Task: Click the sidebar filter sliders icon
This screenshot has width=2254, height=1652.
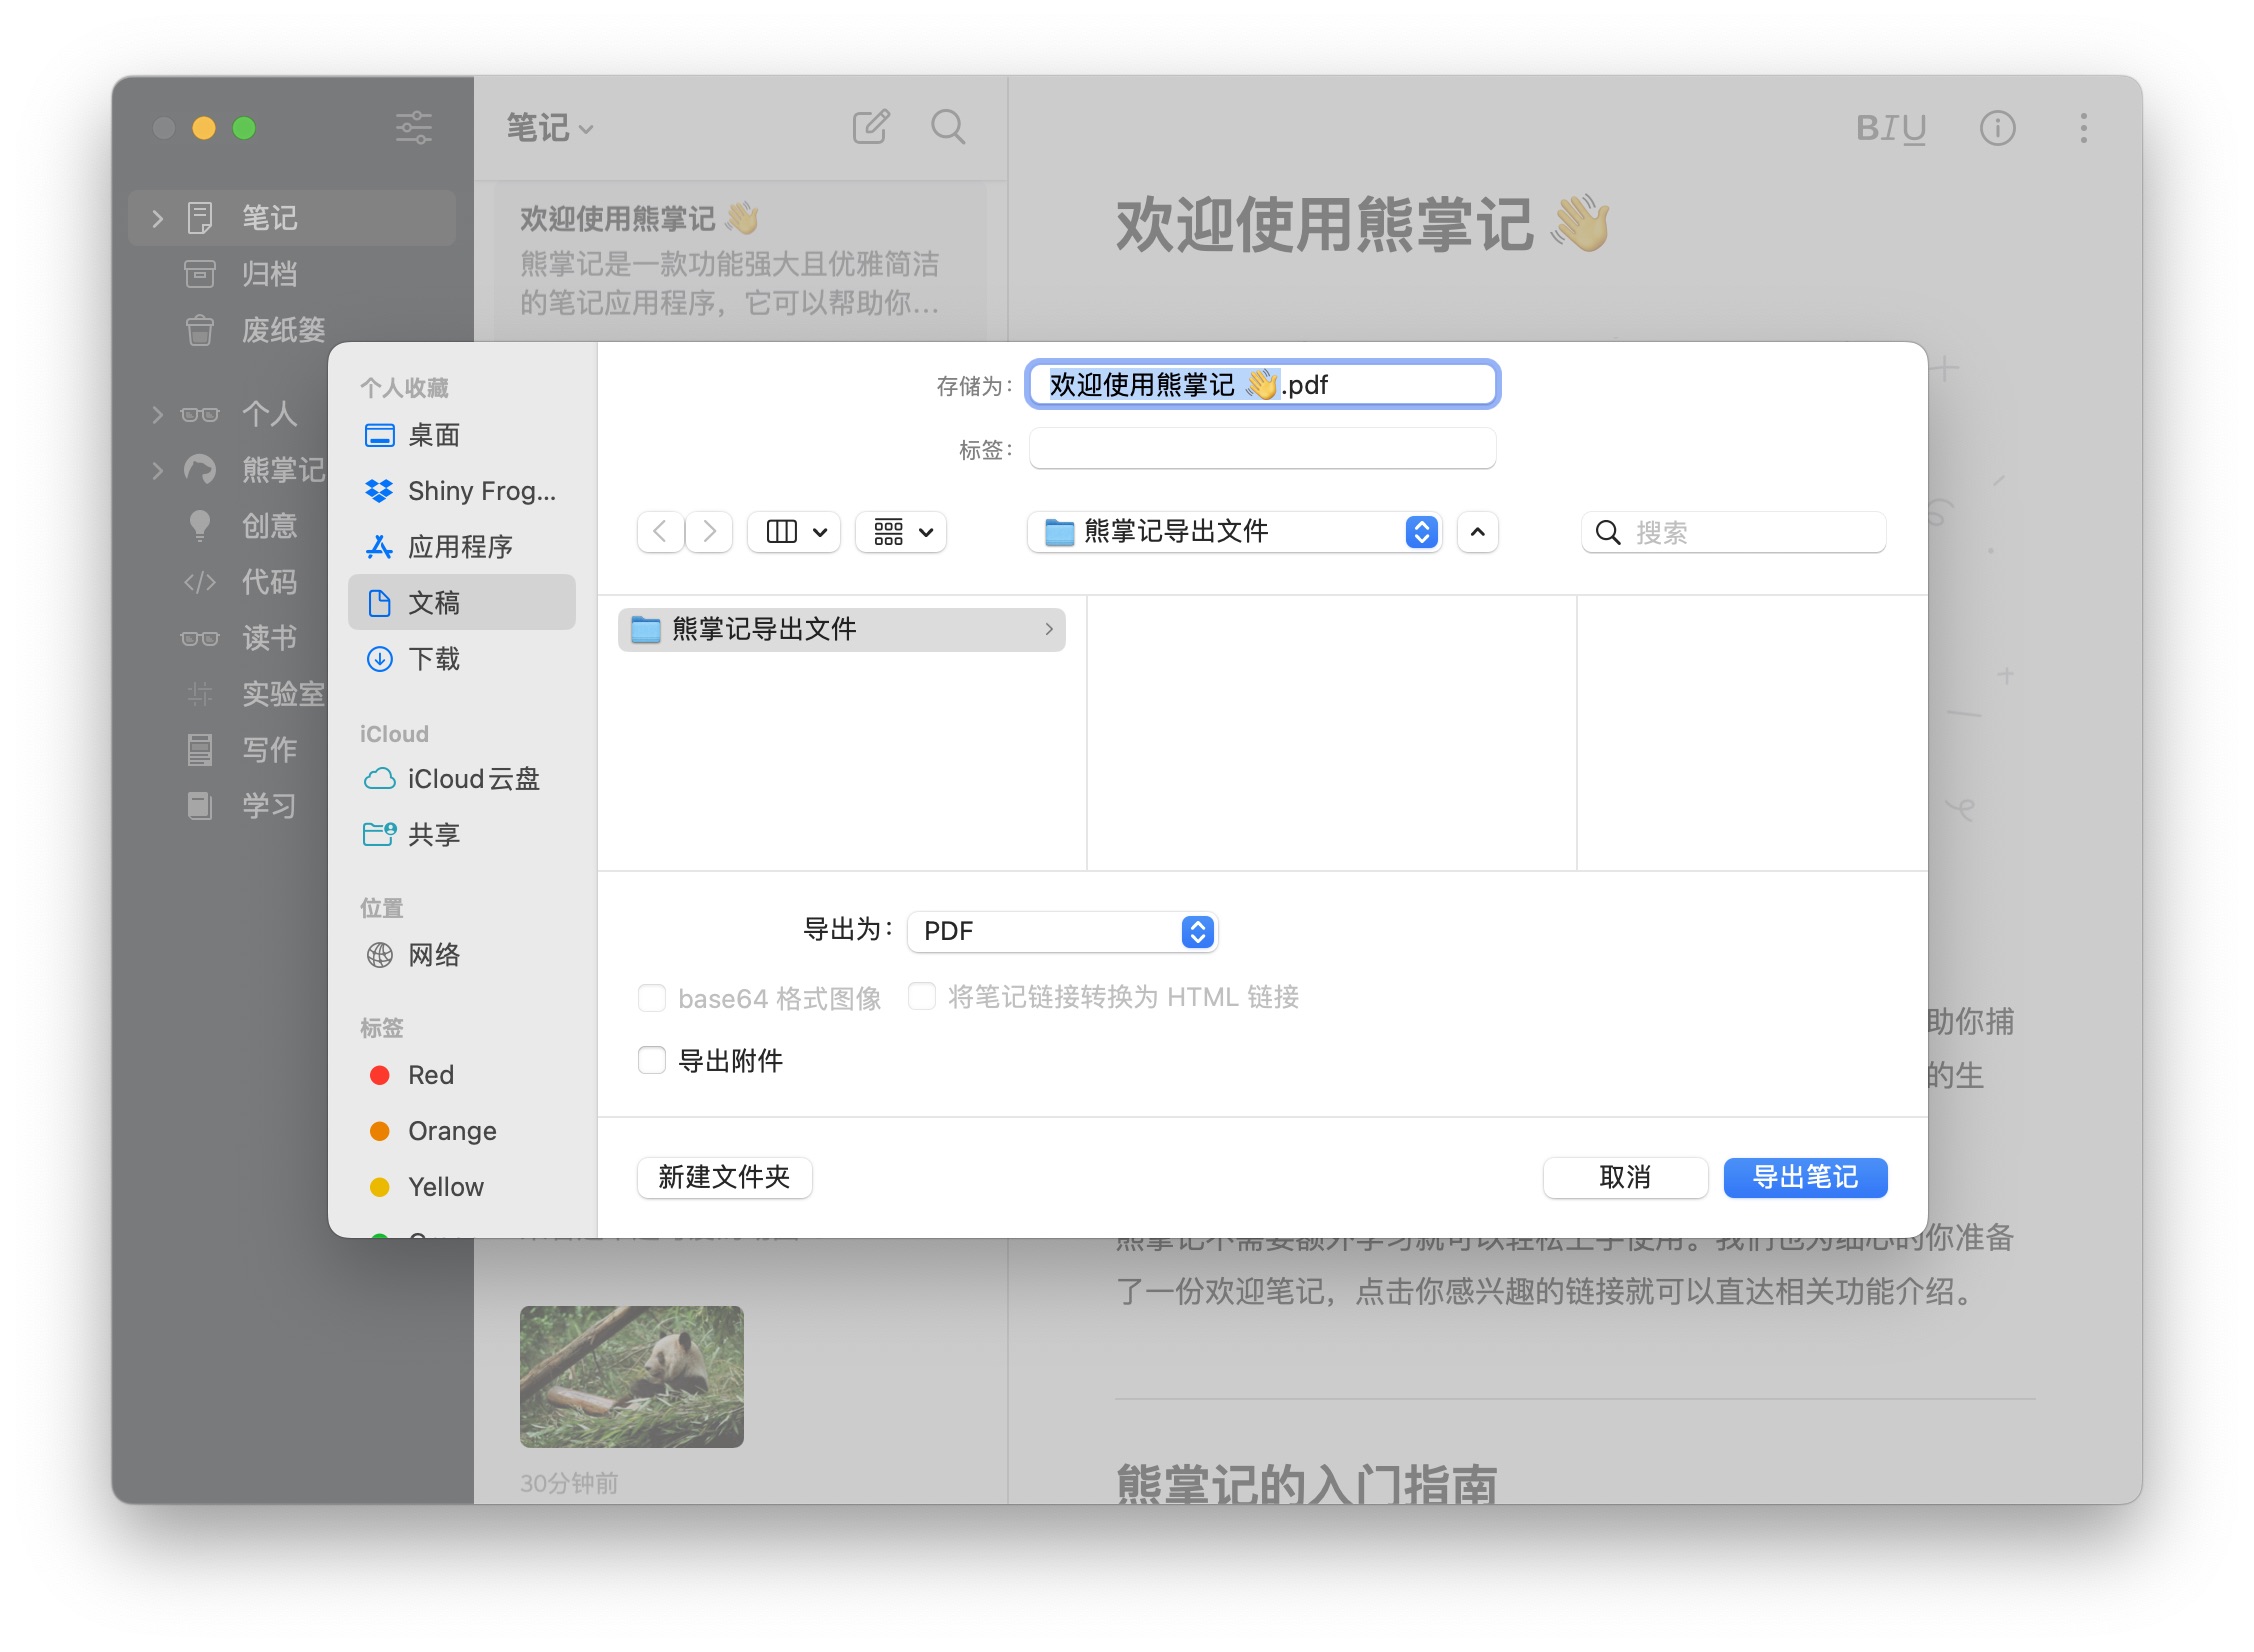Action: [413, 128]
